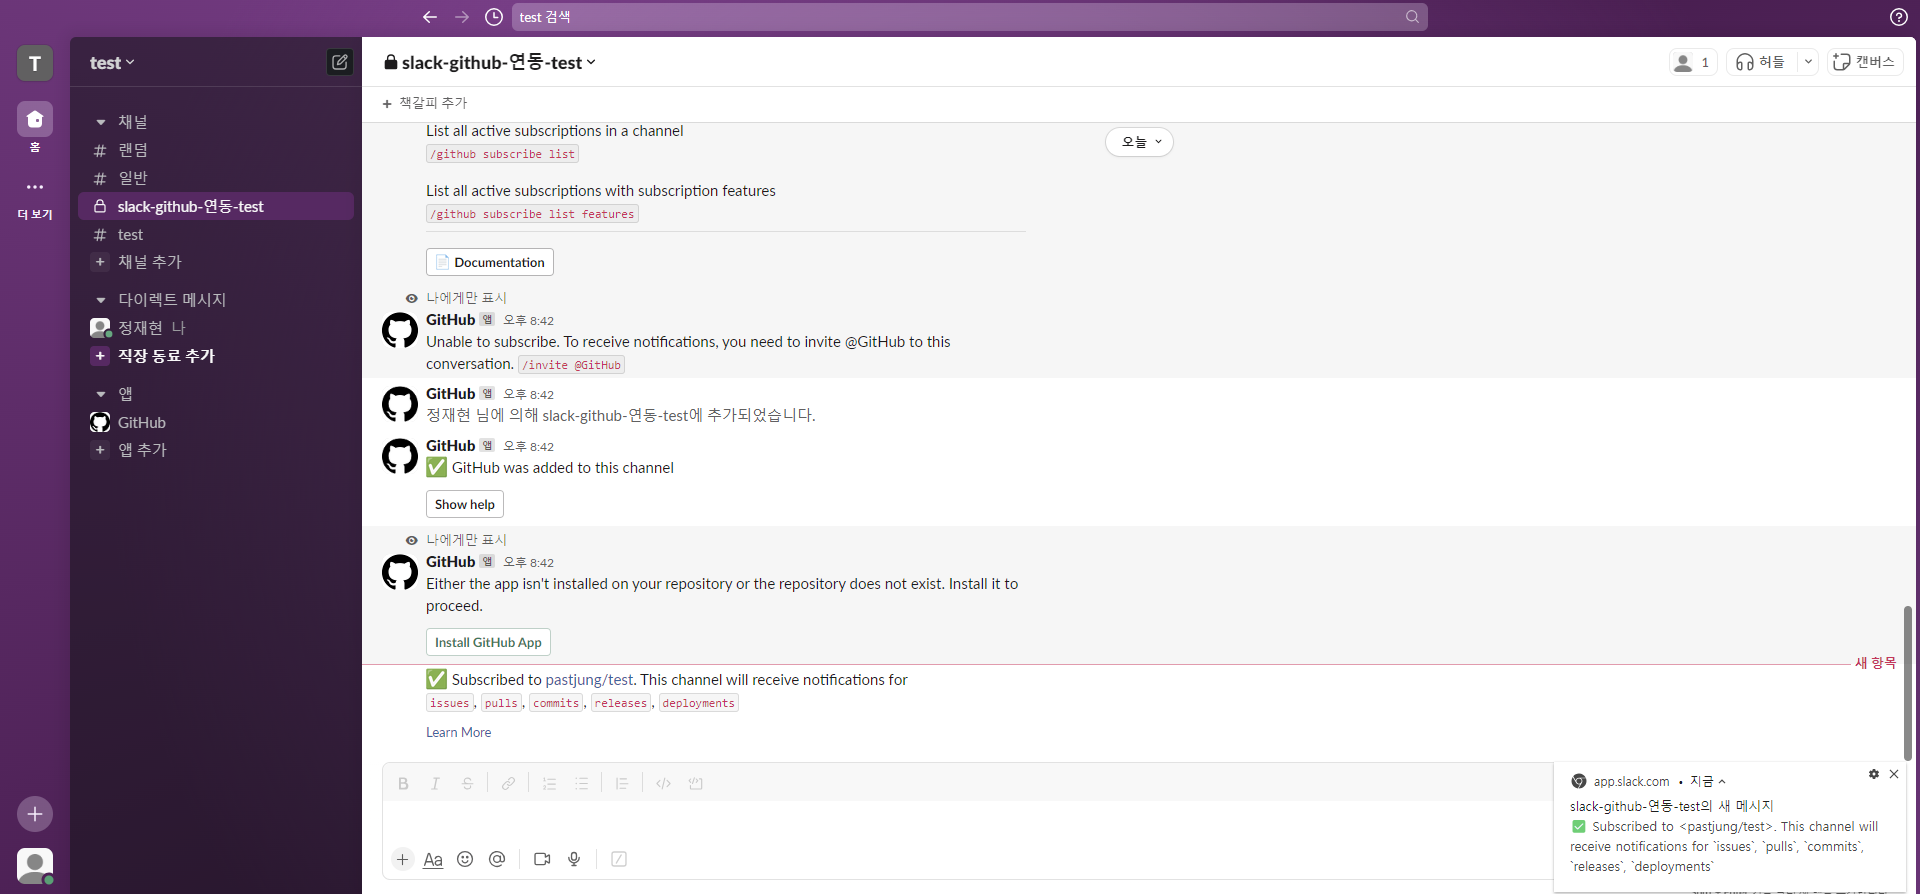
Task: Record a video clip
Action: pos(542,859)
